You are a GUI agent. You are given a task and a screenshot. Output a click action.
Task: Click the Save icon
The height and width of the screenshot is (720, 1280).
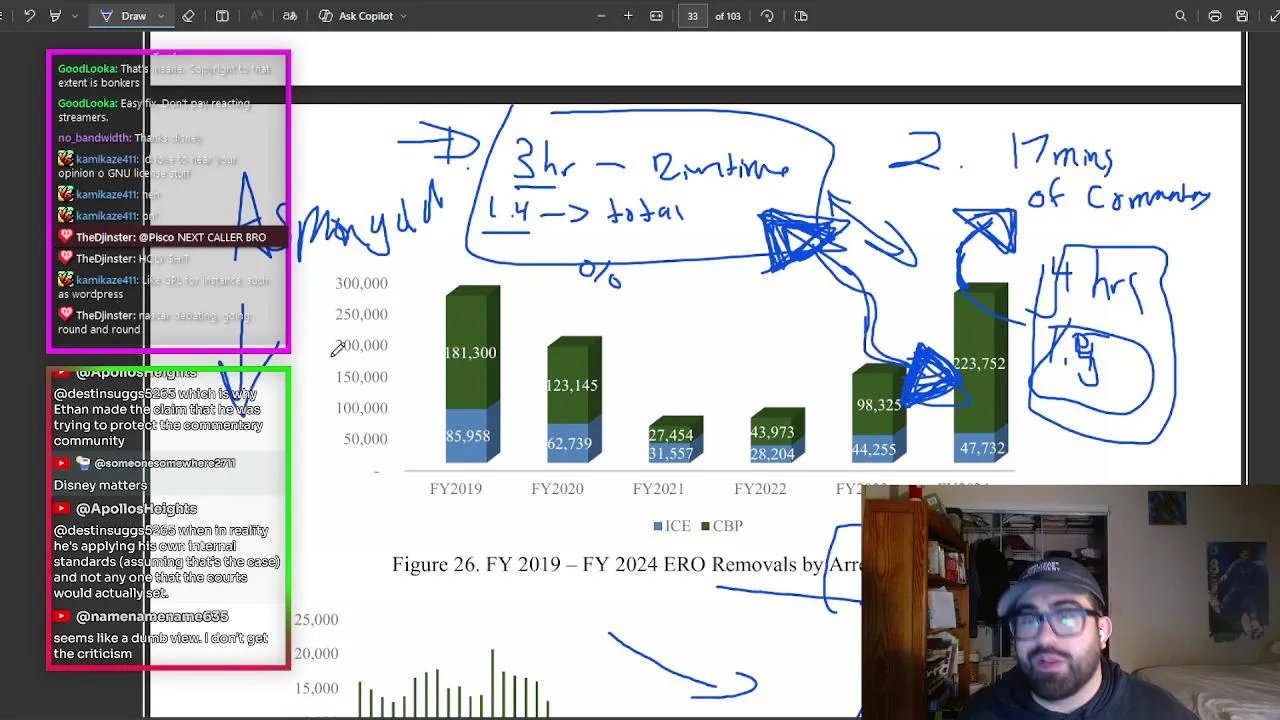pyautogui.click(x=1242, y=16)
